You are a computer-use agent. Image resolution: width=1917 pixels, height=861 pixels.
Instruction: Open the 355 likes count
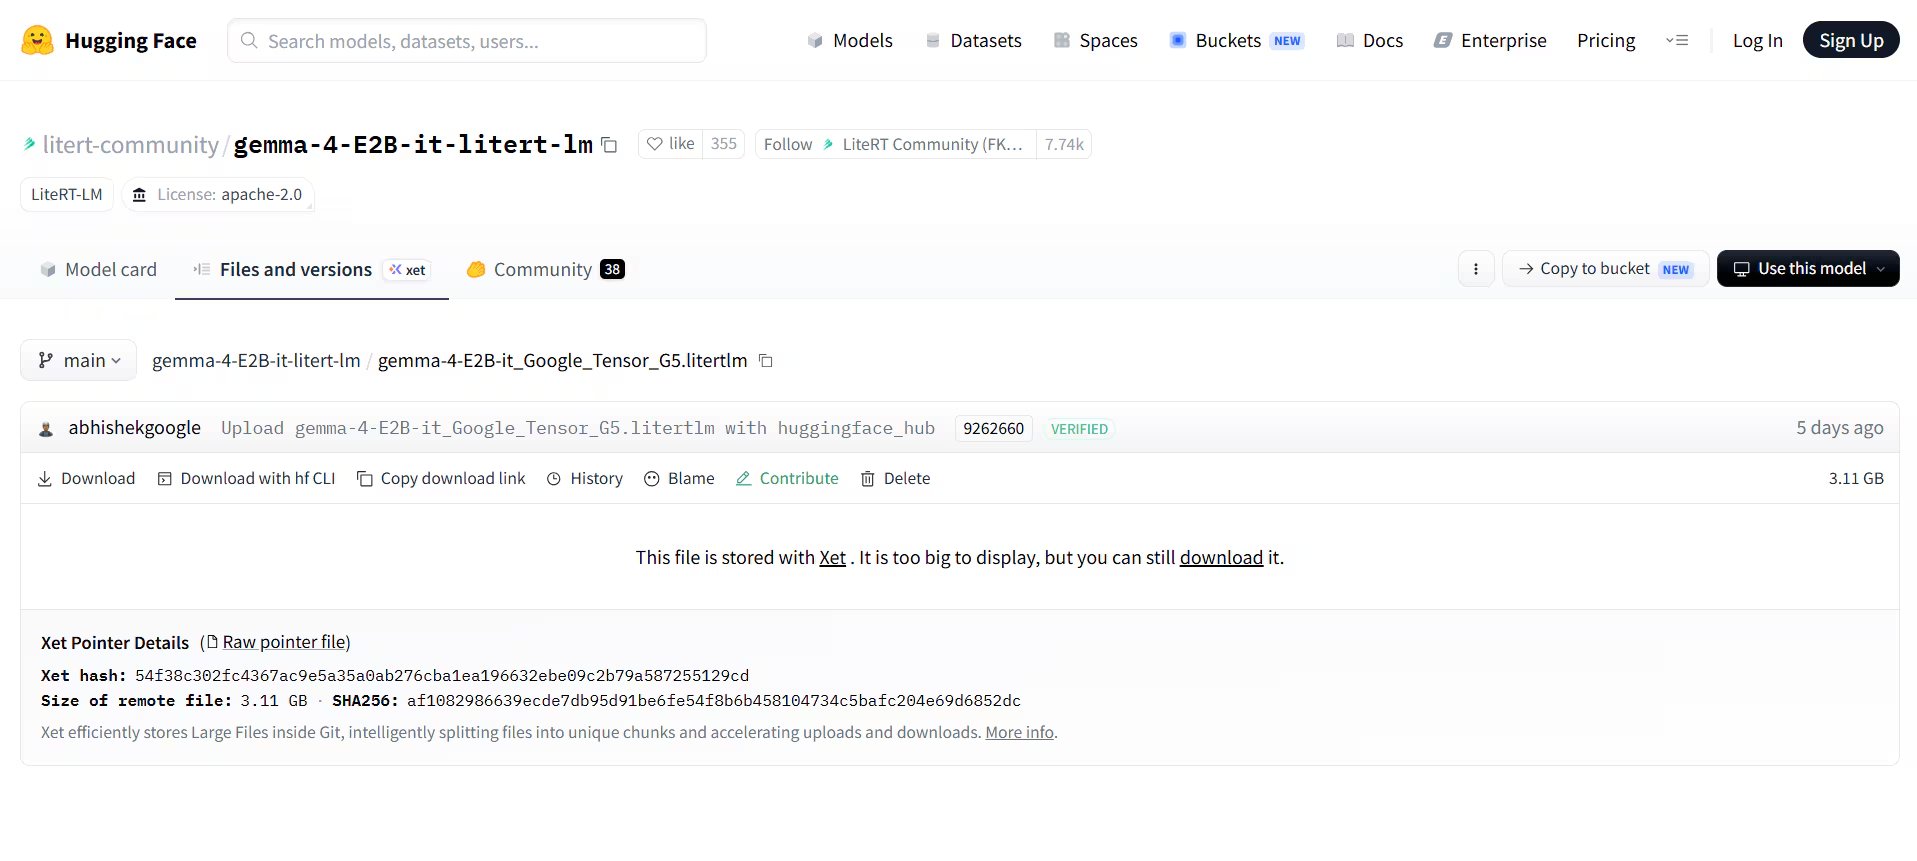[x=723, y=144]
